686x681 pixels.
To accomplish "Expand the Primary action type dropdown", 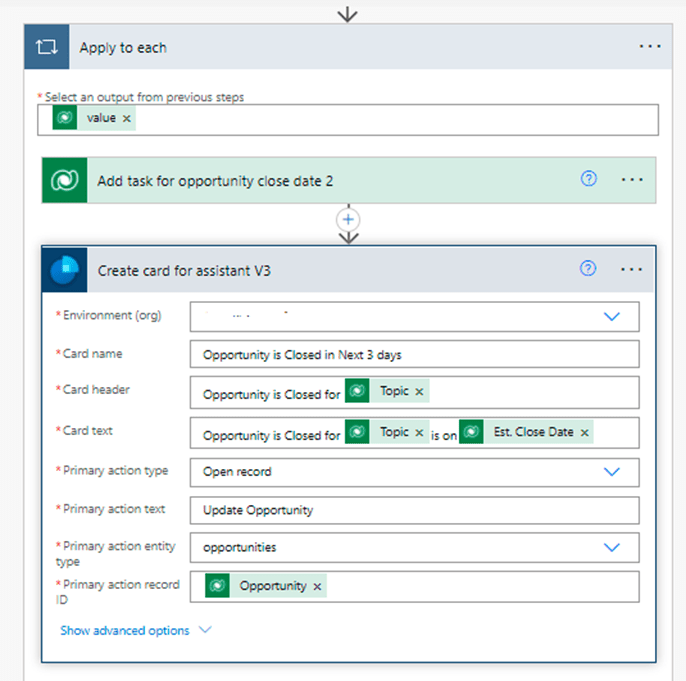I will 612,471.
